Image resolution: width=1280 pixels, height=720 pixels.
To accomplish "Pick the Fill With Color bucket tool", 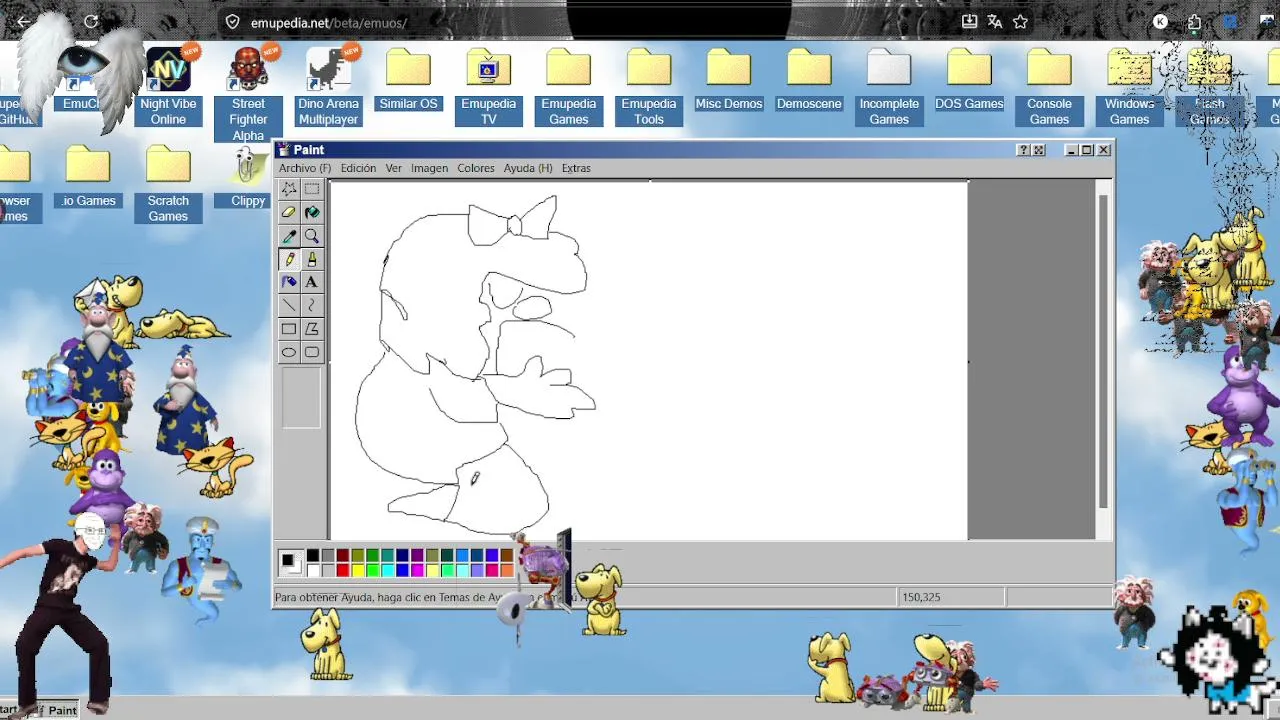I will coord(312,212).
